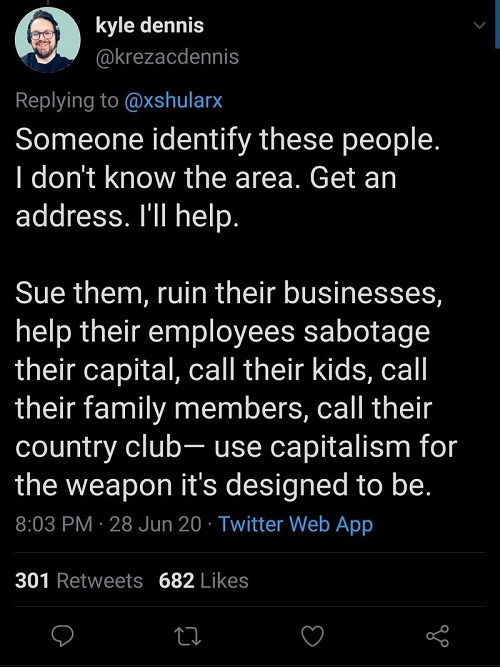Click the 'Replying to' label
Viewport: 500px width, 667px height.
67,100
